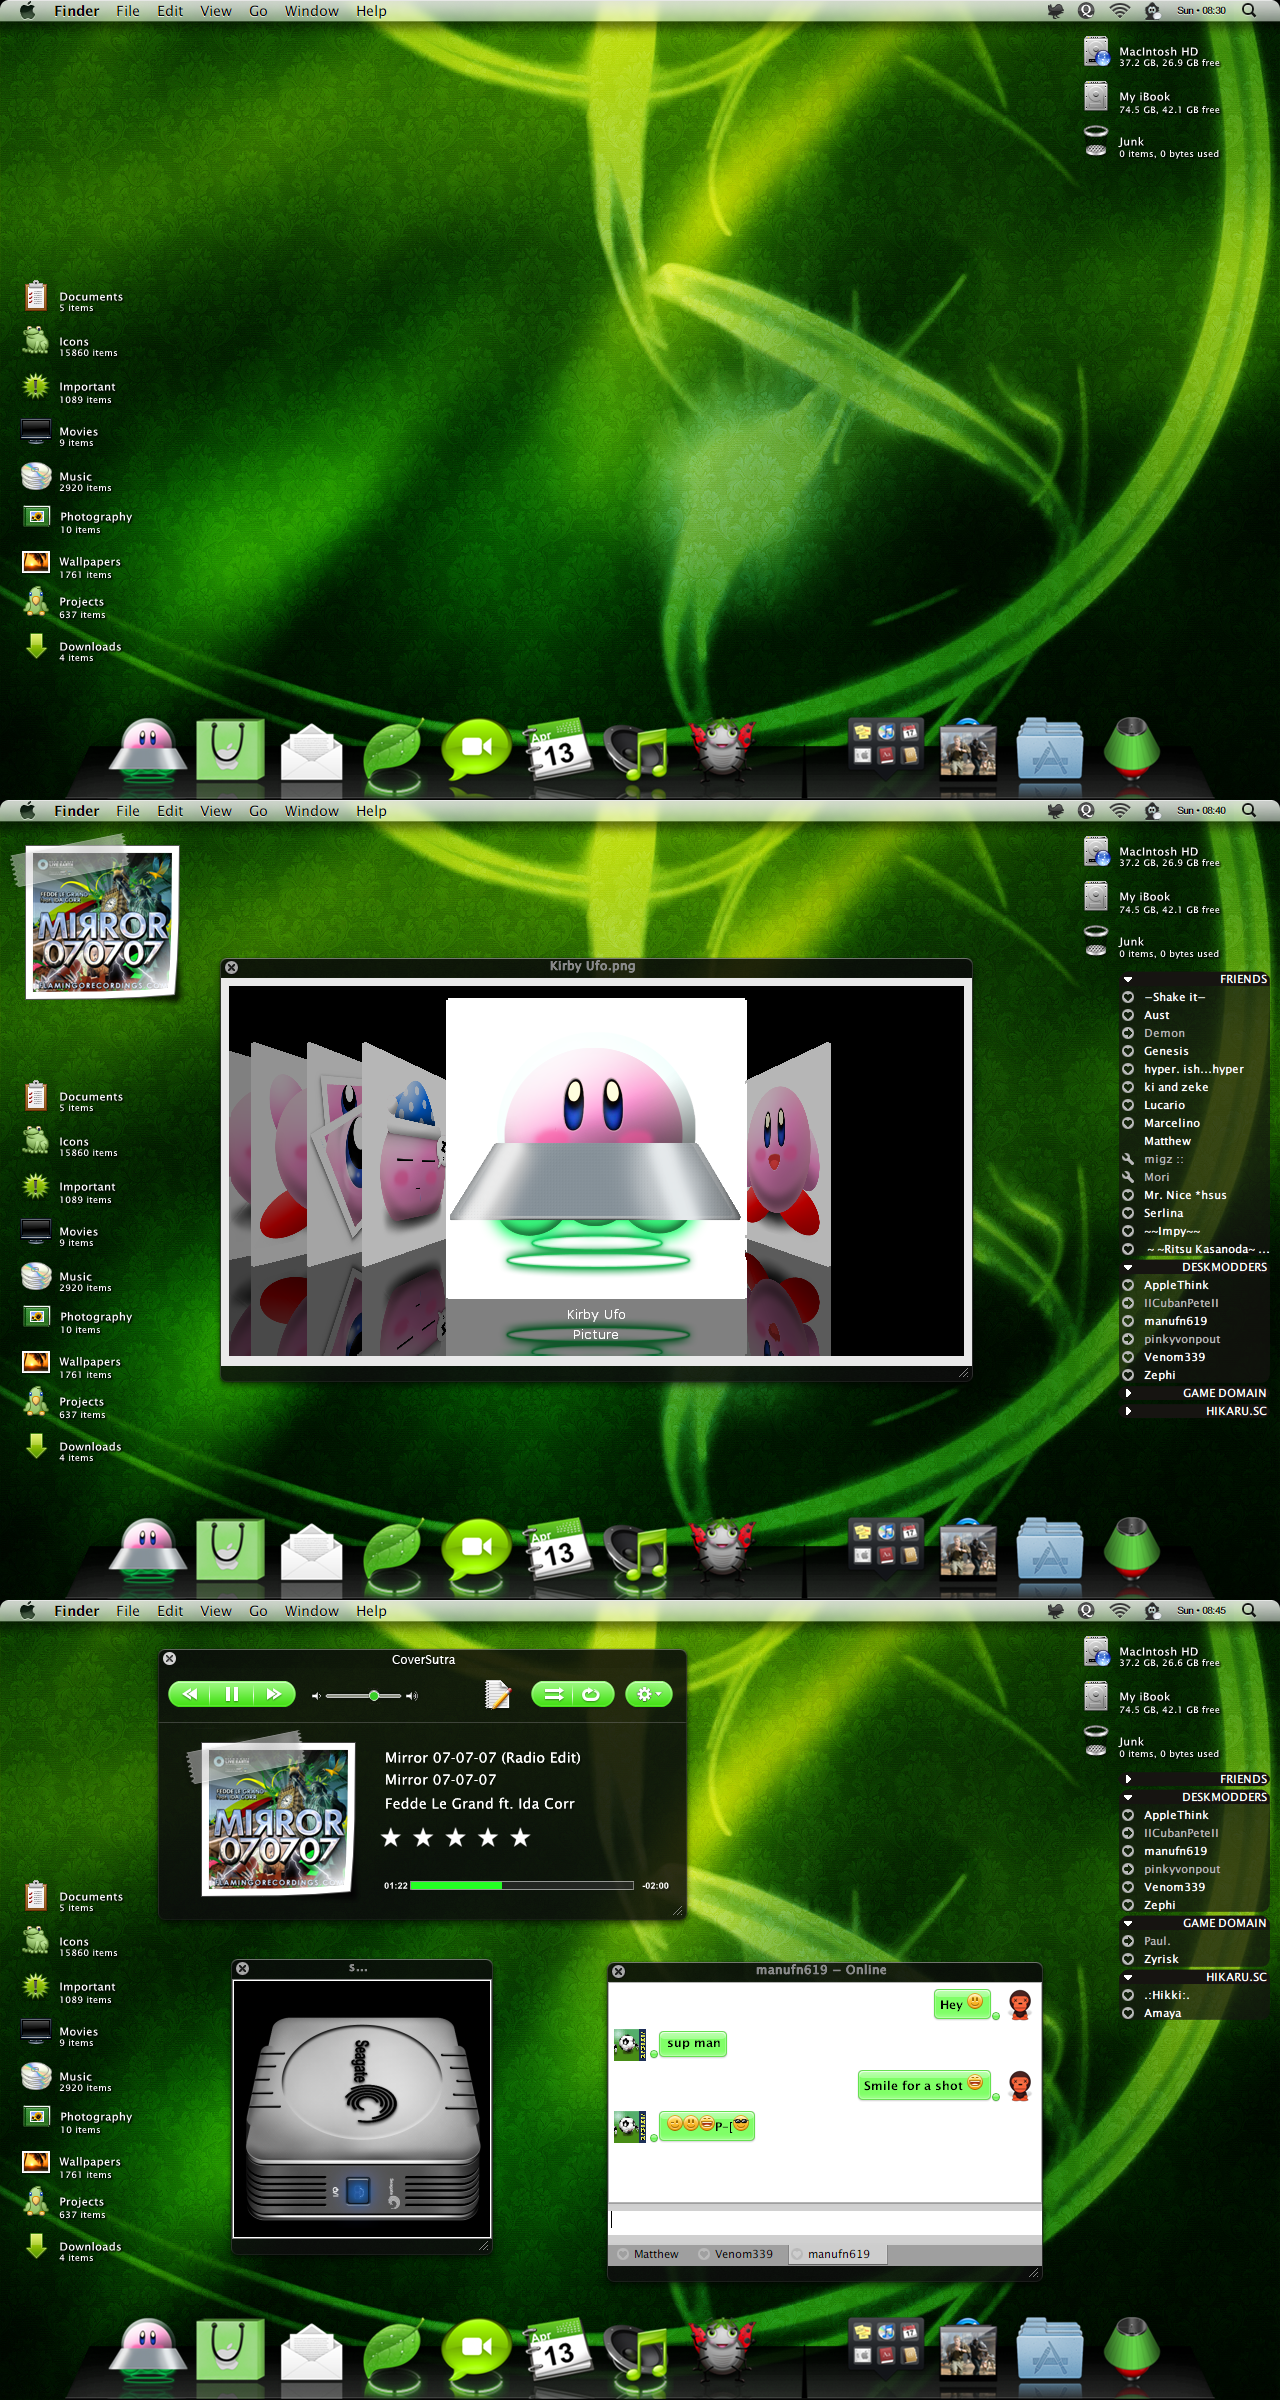Viewport: 1280px width, 2400px height.
Task: Click the wrench status icon beside migz ::
Action: (x=1128, y=1159)
